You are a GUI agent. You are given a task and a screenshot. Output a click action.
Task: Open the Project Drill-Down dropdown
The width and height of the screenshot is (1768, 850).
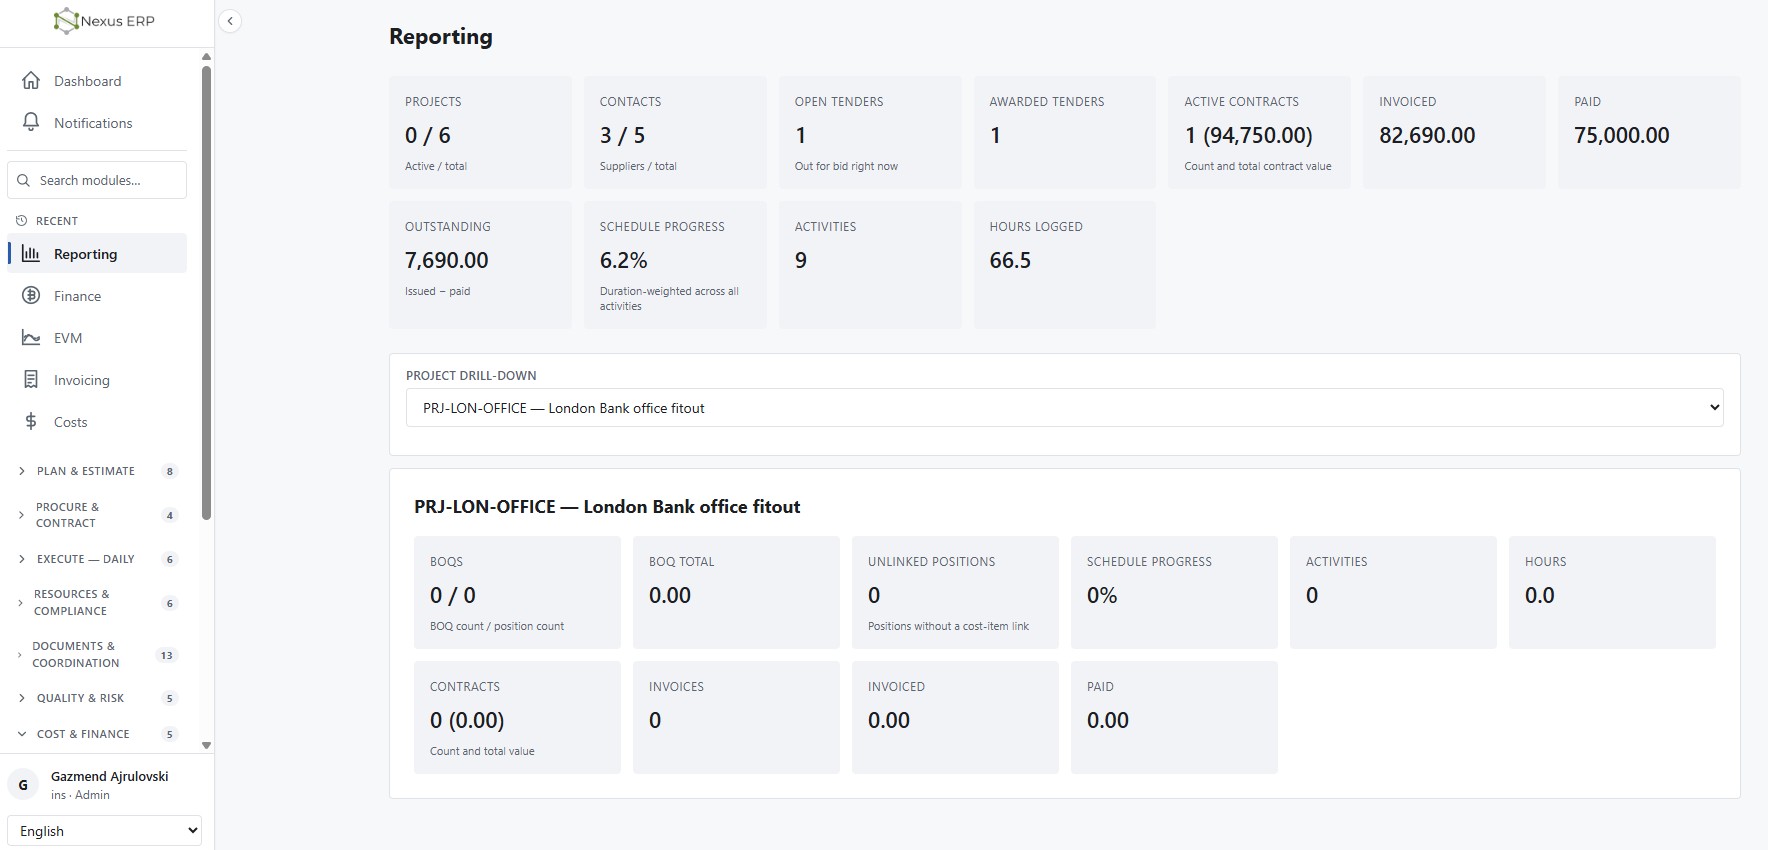pos(1064,408)
